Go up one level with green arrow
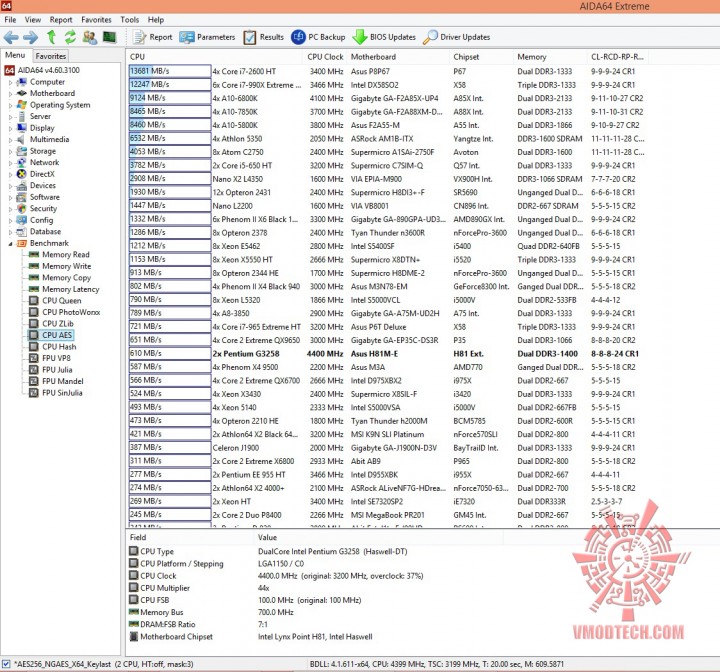Screen dimensions: 720x672 (x=51, y=37)
